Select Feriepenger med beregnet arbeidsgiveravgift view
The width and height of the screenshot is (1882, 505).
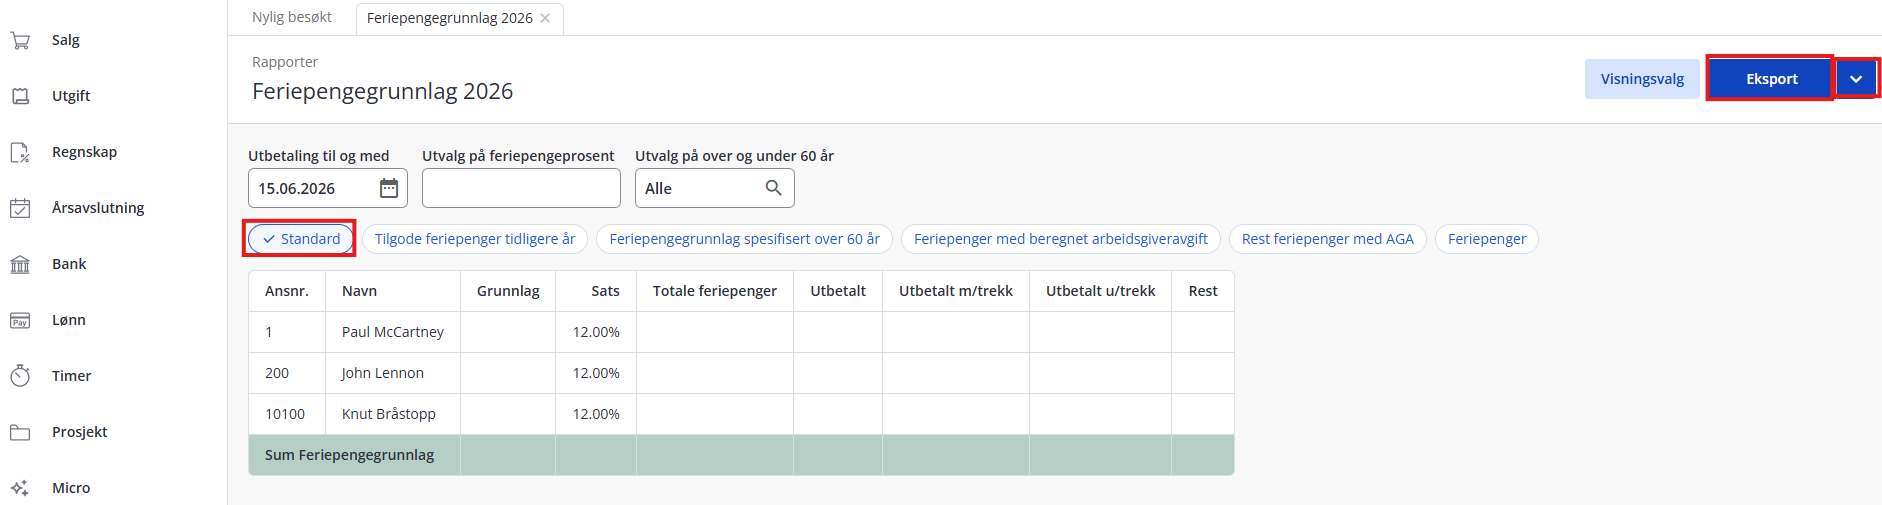(1061, 239)
